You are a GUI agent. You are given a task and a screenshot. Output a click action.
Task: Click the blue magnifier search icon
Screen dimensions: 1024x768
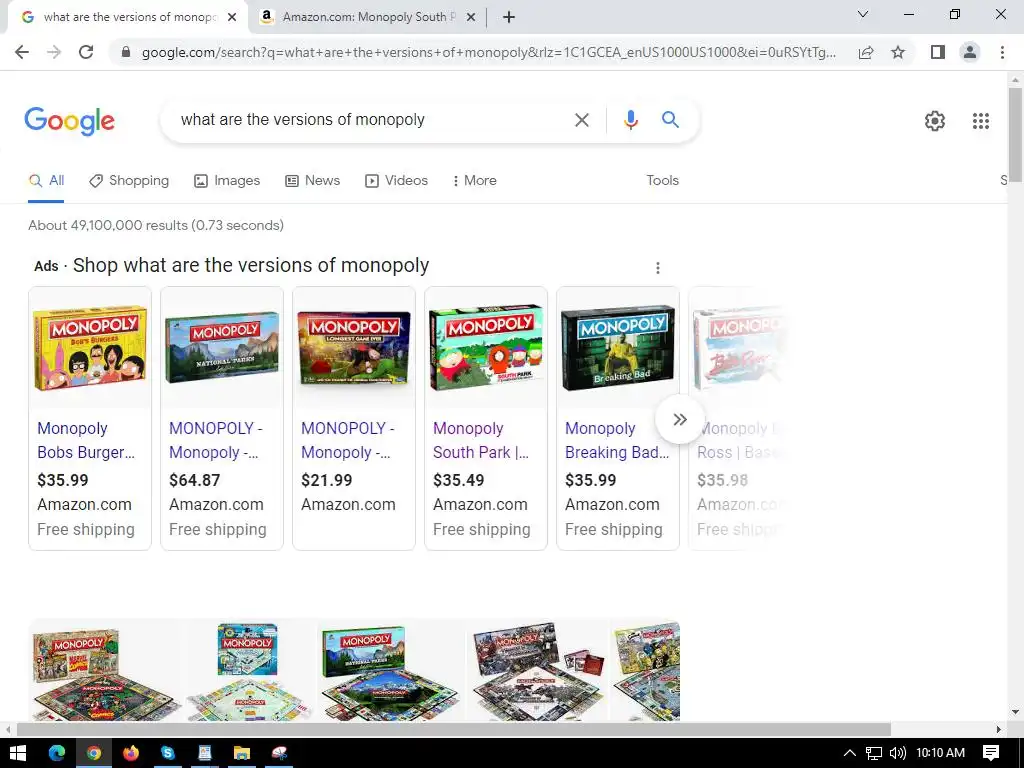coord(670,120)
